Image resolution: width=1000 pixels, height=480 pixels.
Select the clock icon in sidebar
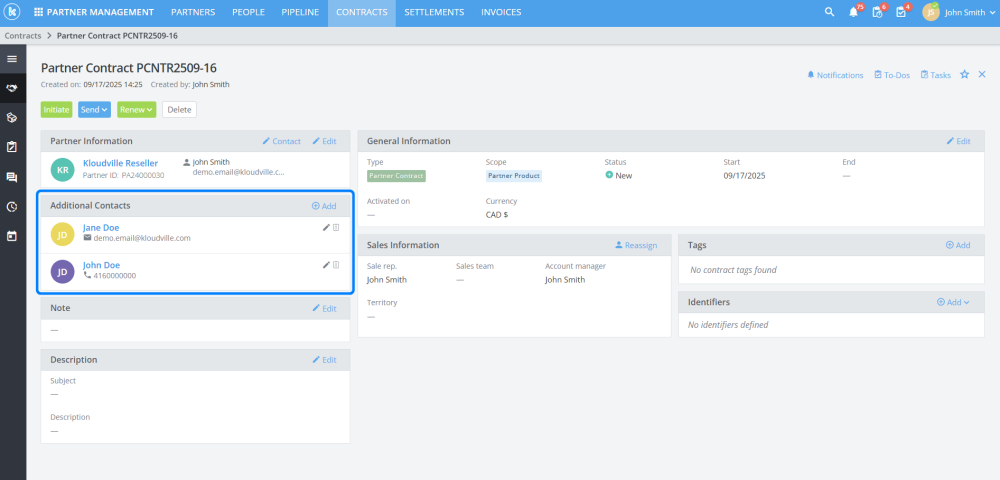[11, 207]
